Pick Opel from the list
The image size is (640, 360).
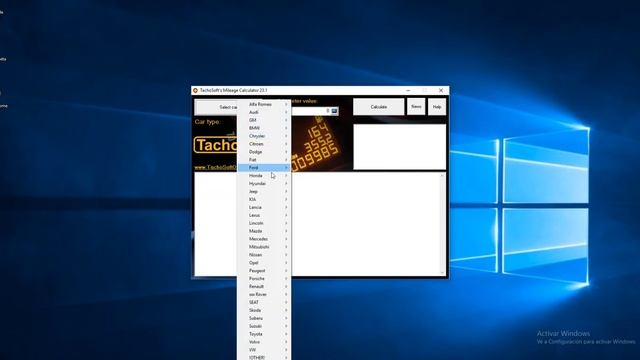click(x=264, y=263)
